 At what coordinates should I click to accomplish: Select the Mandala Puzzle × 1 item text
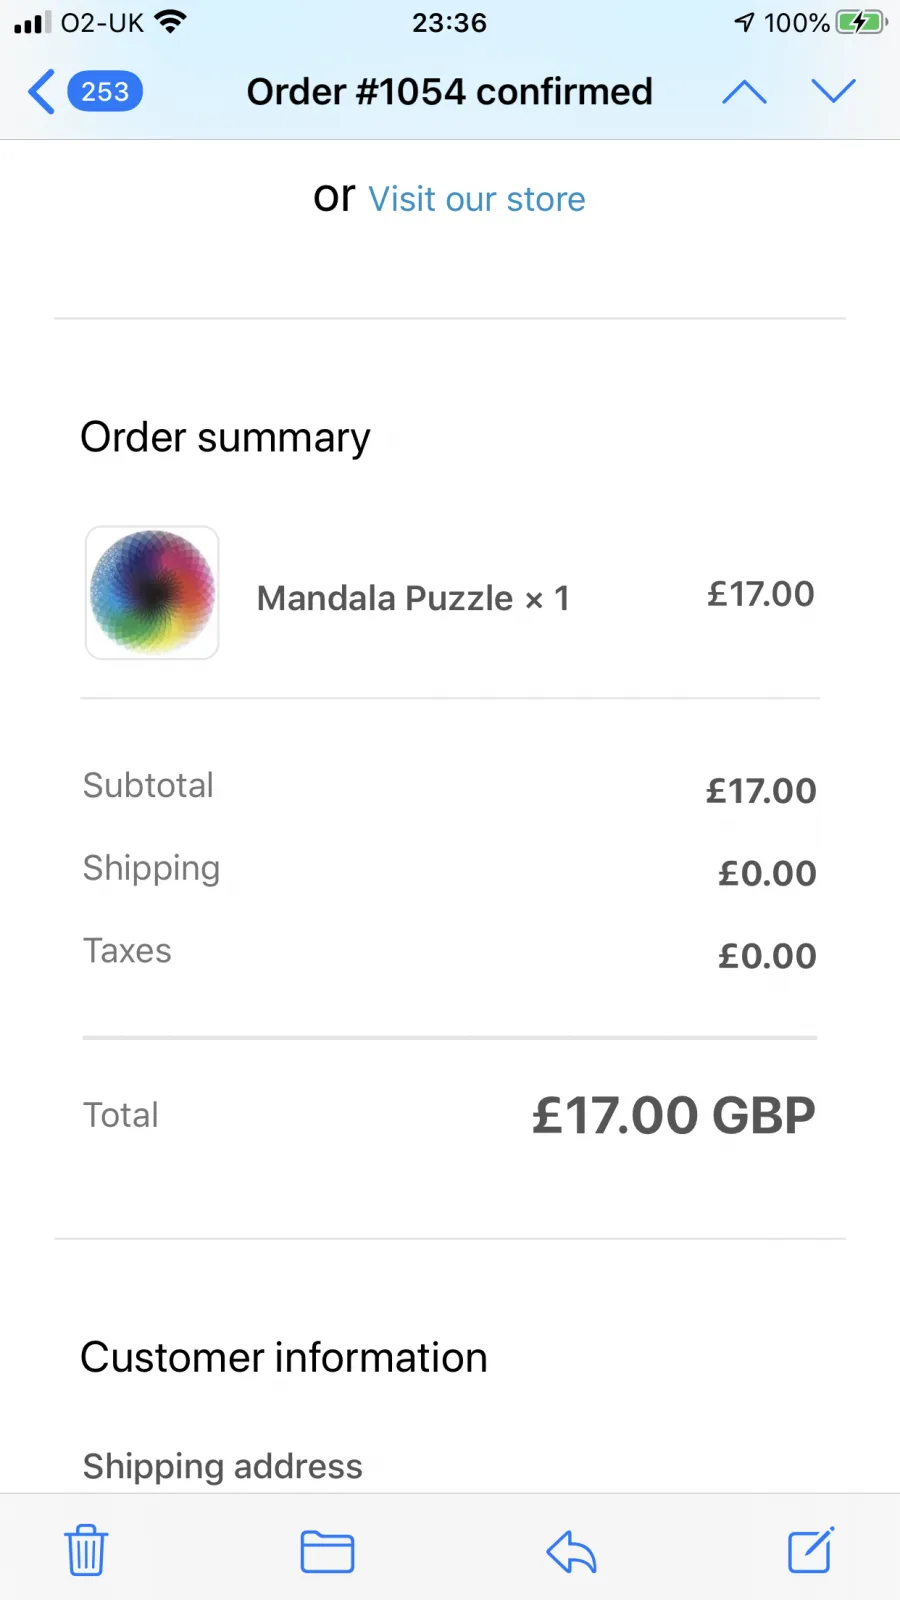[413, 598]
